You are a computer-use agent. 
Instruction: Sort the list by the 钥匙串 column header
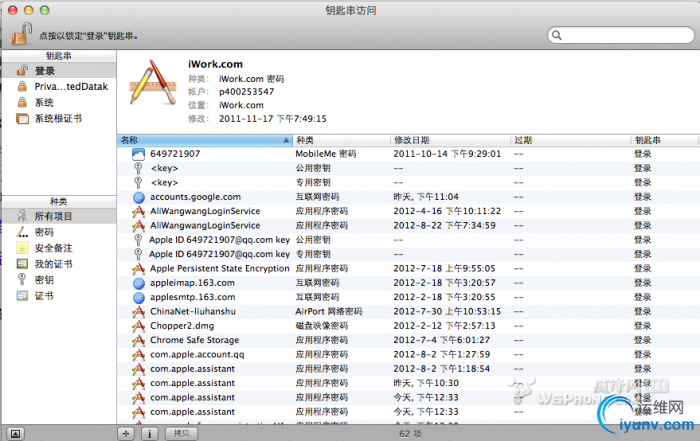coord(665,140)
